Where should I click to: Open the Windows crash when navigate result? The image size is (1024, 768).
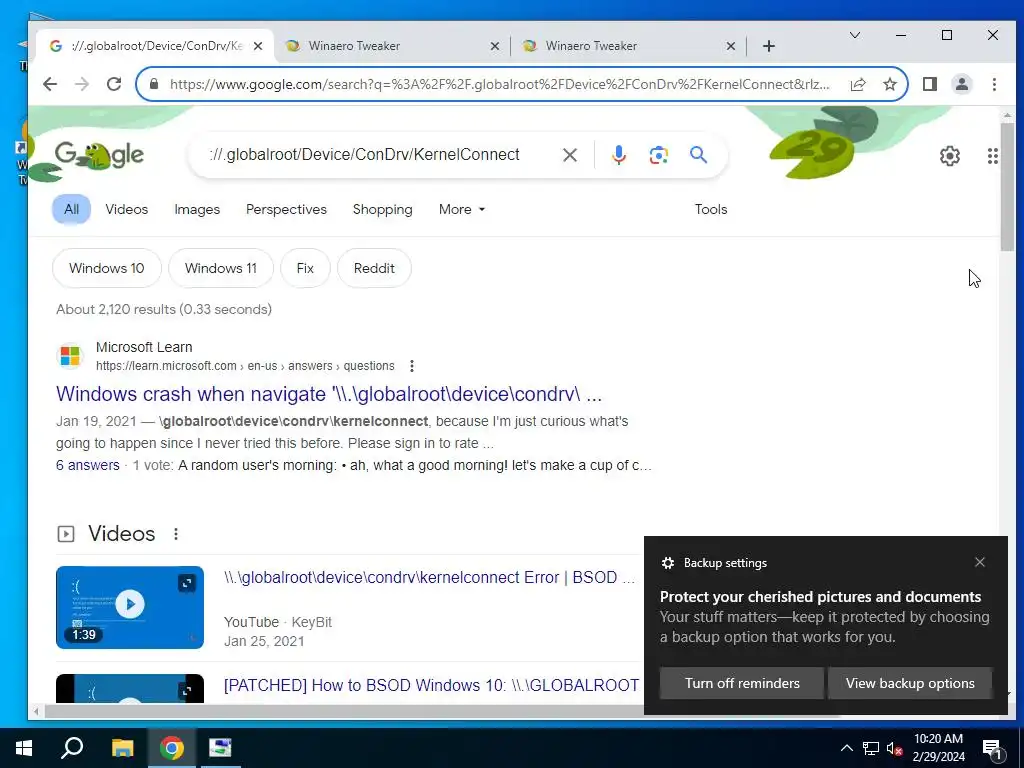[x=328, y=394]
